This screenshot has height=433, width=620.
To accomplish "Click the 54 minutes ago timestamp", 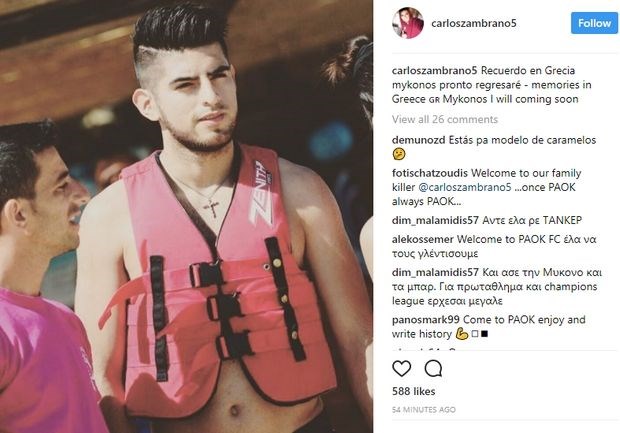I will tap(424, 410).
